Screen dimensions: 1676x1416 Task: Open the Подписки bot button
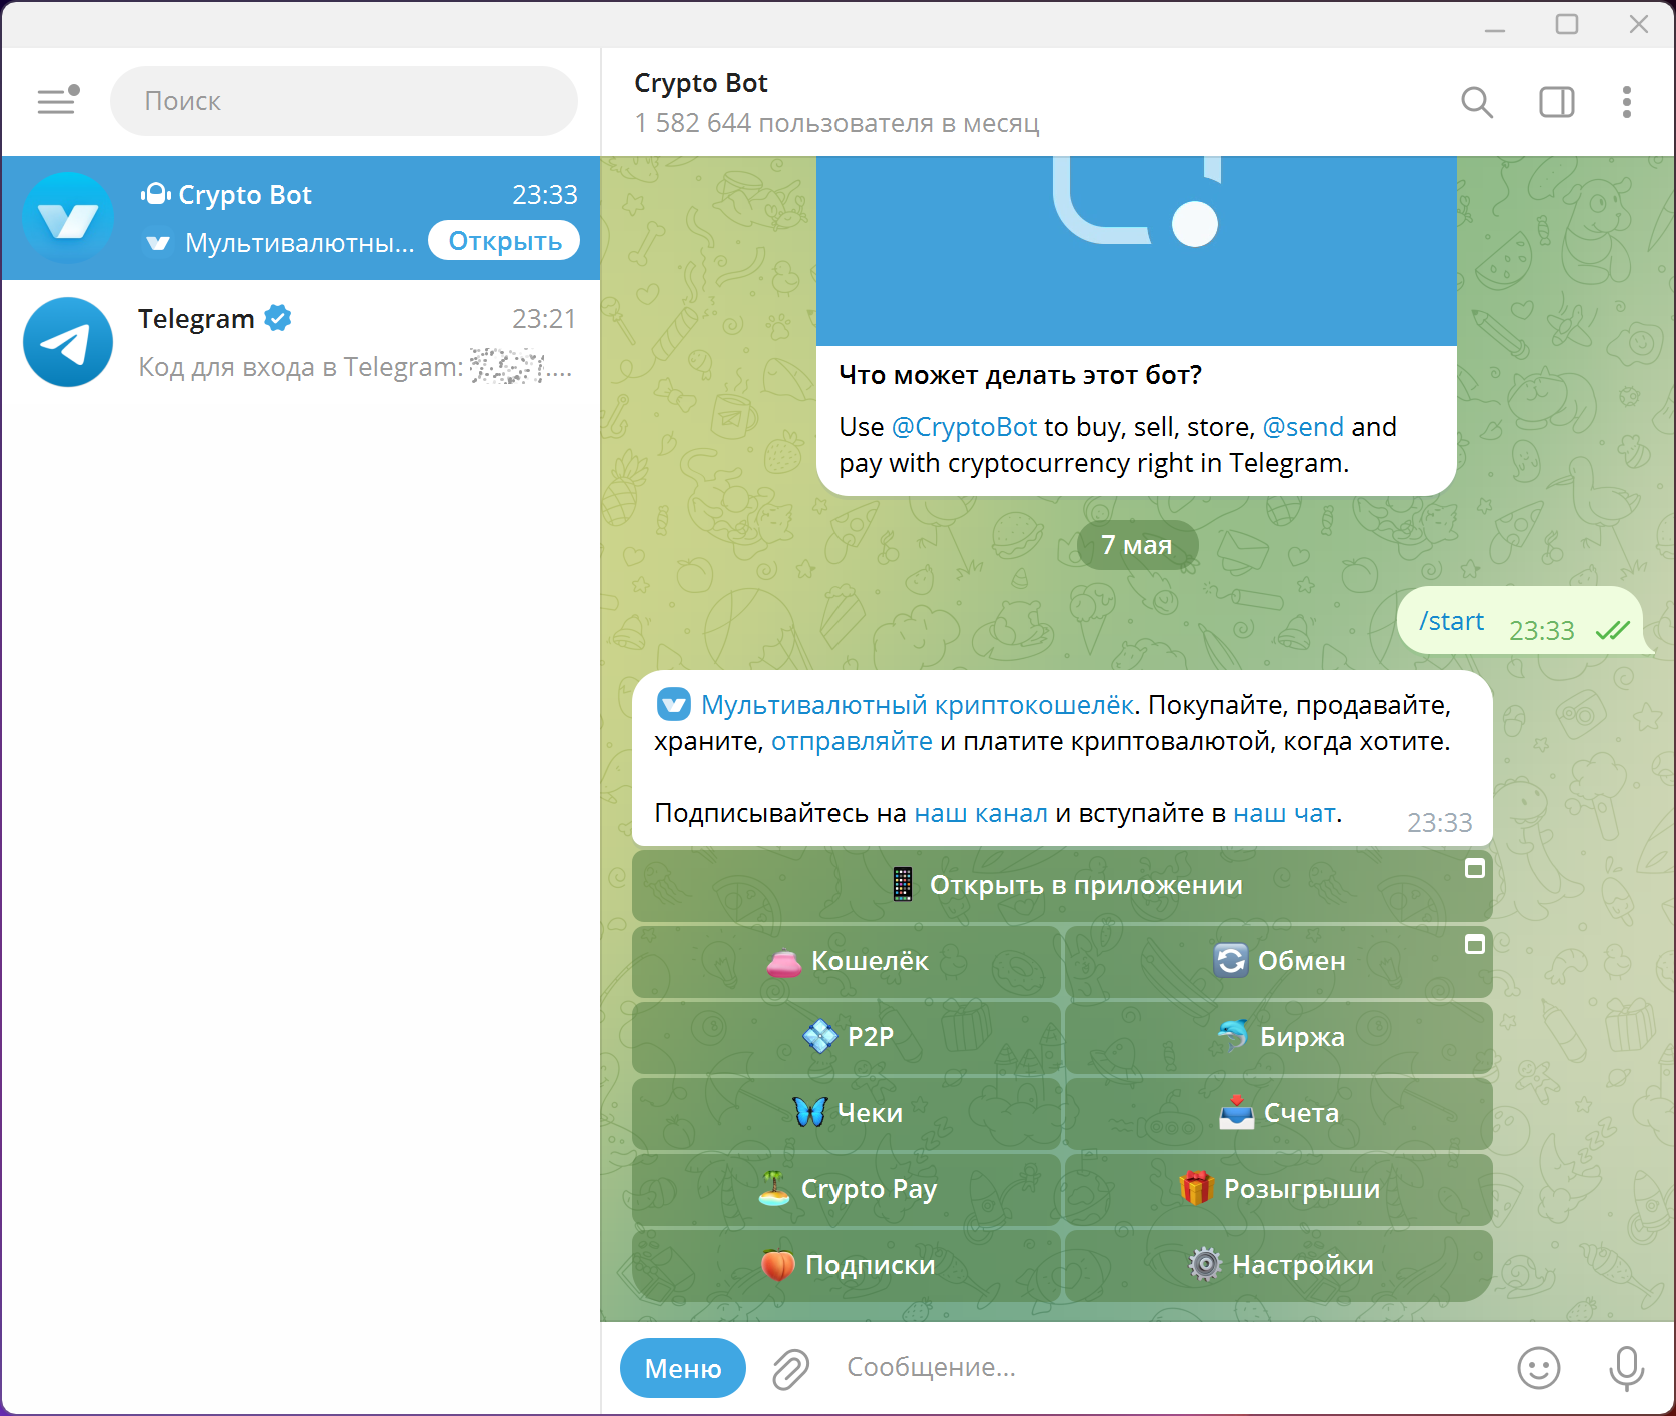point(846,1265)
